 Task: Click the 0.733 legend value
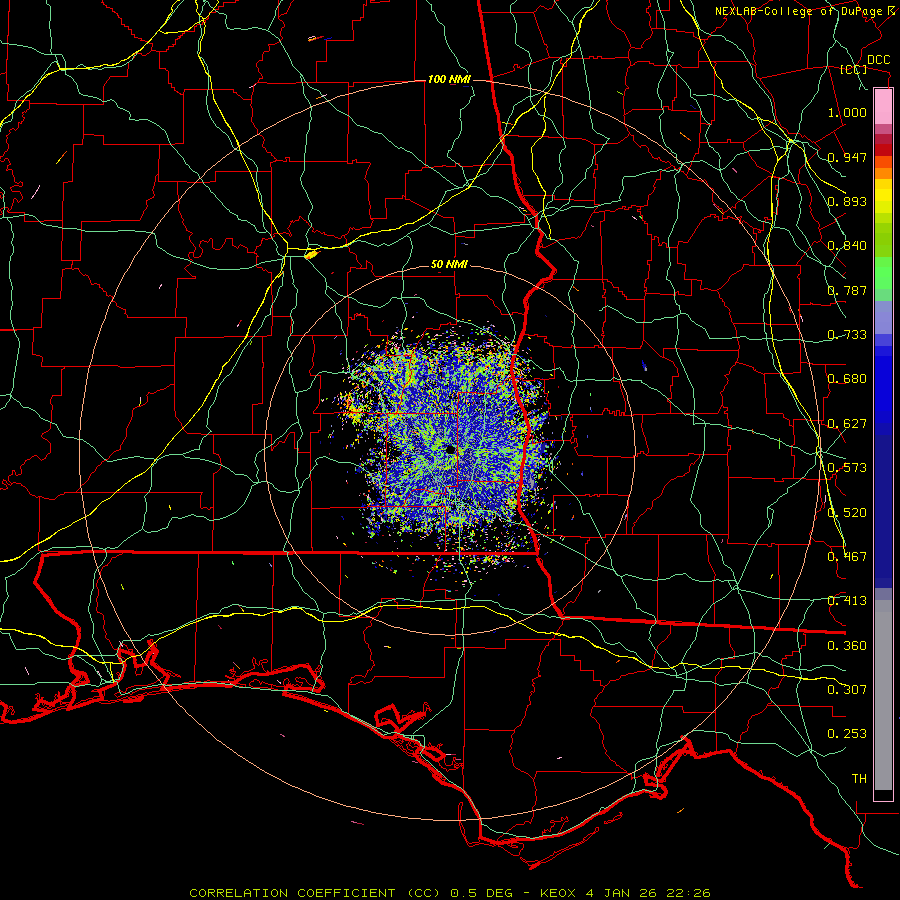click(x=847, y=335)
